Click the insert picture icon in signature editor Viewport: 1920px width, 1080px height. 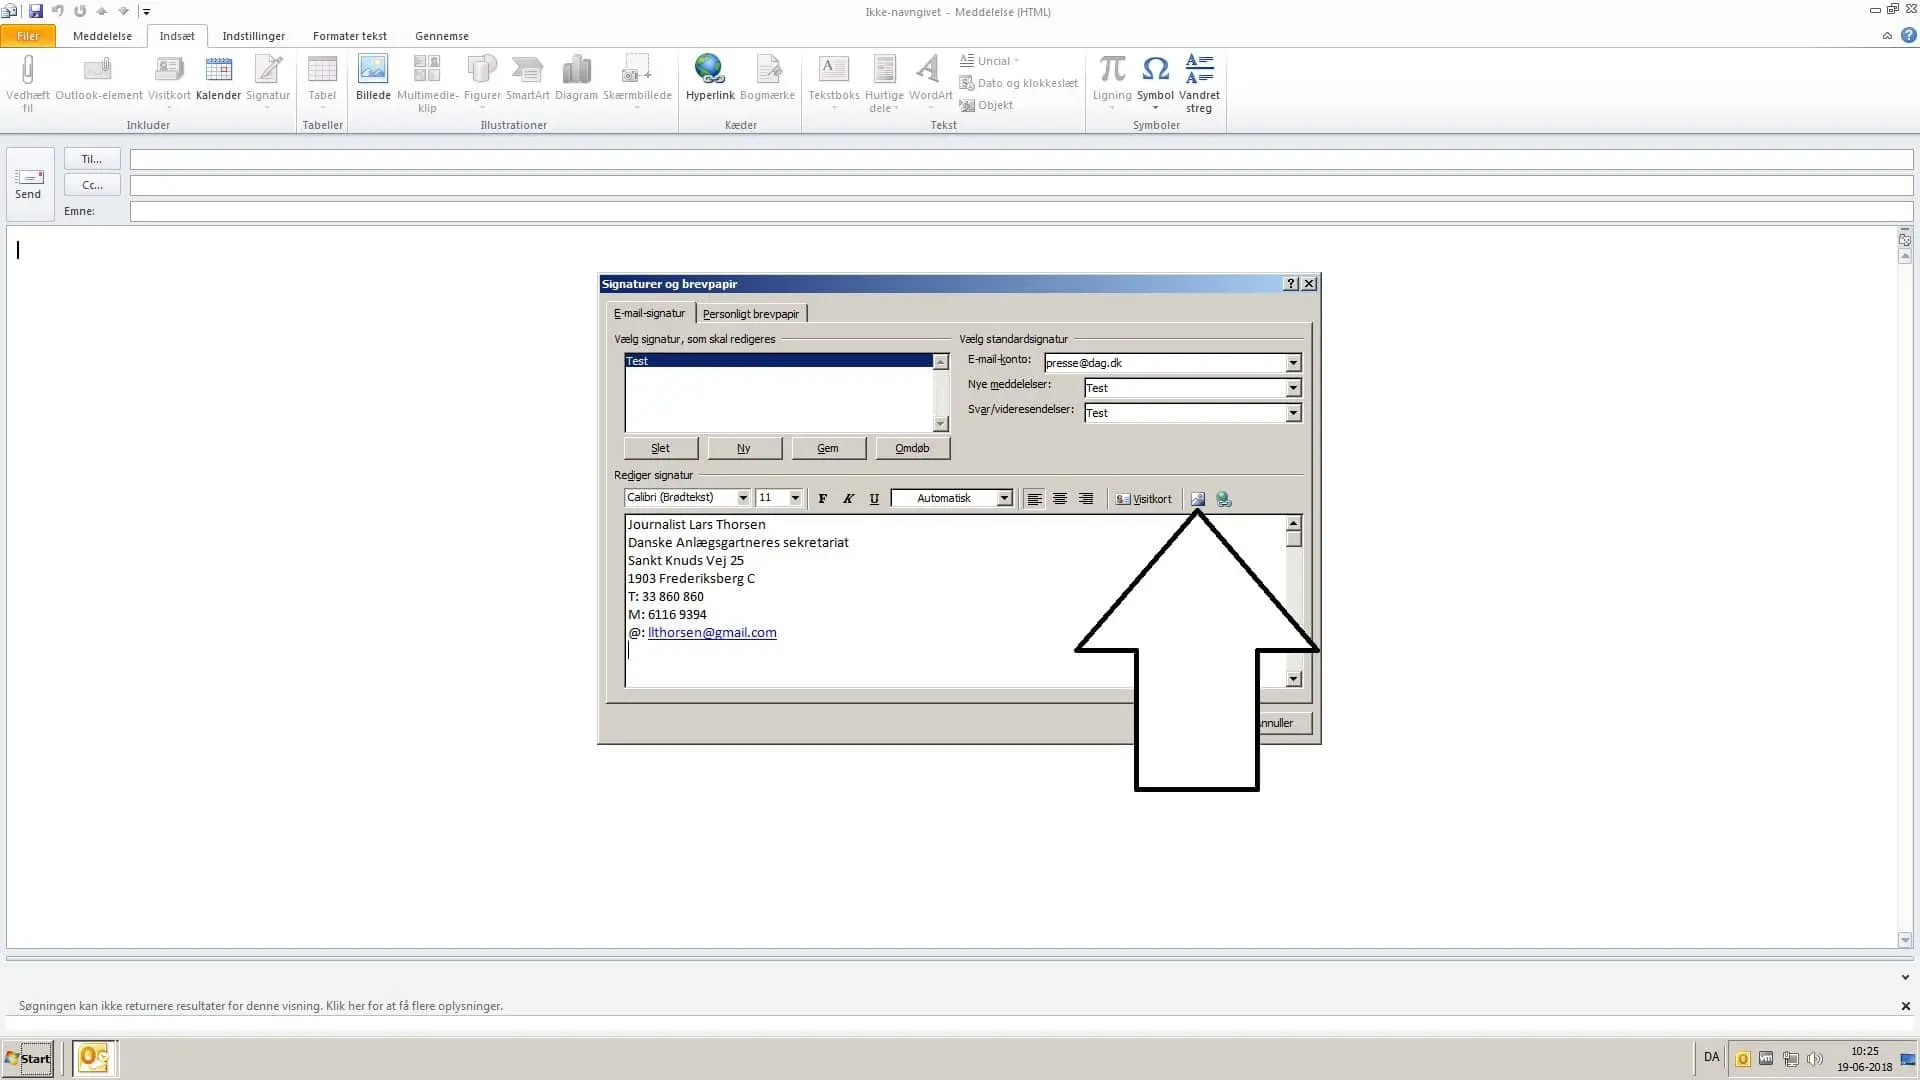[x=1197, y=499]
